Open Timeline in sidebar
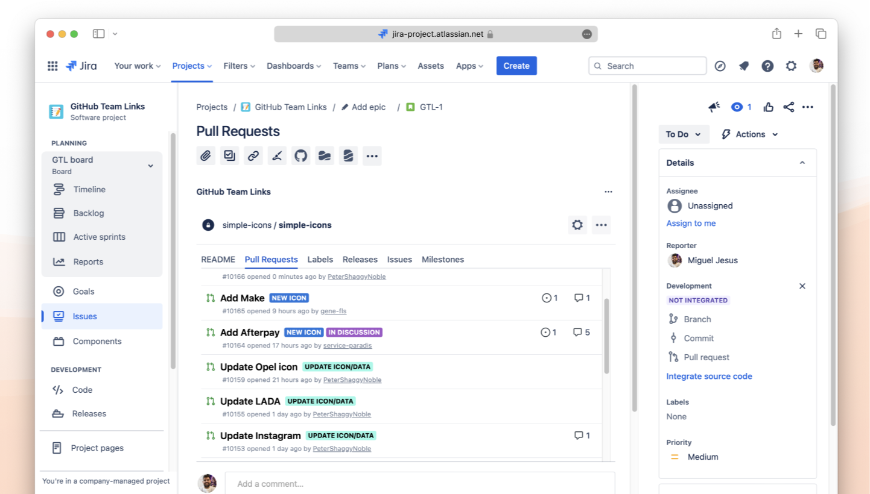Image resolution: width=870 pixels, height=494 pixels. coord(89,189)
